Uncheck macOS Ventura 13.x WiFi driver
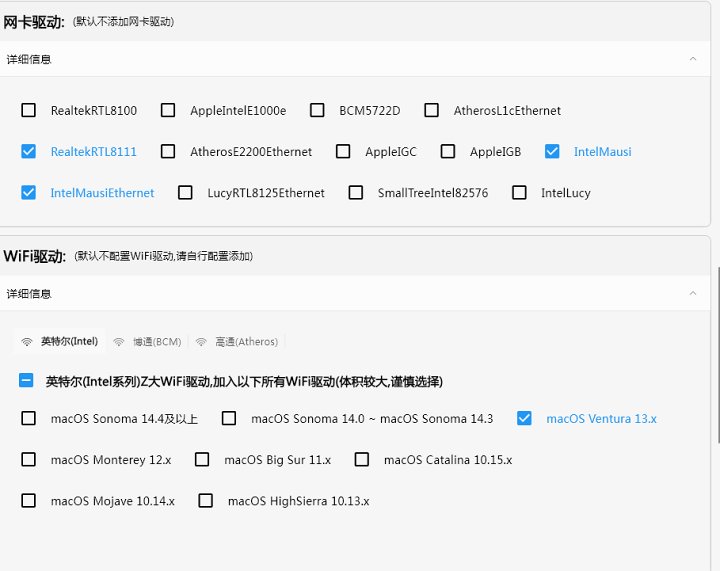 (524, 419)
